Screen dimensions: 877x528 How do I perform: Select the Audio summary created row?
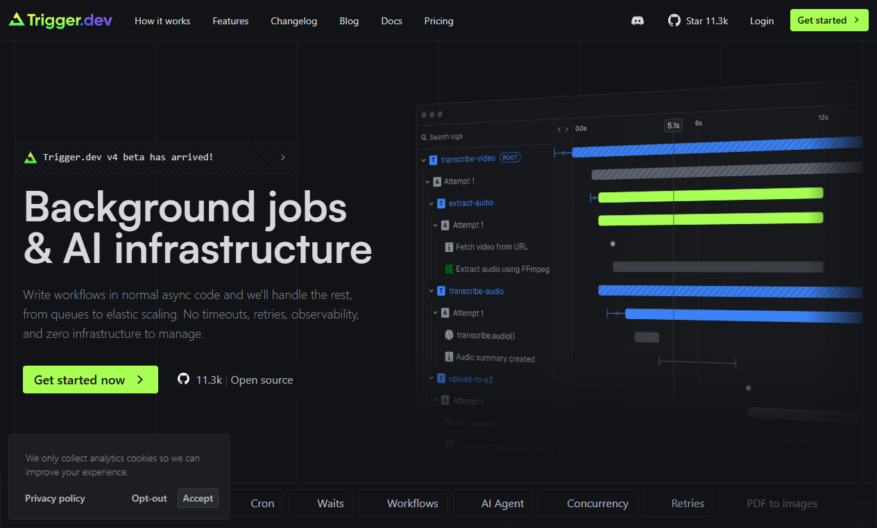click(490, 358)
